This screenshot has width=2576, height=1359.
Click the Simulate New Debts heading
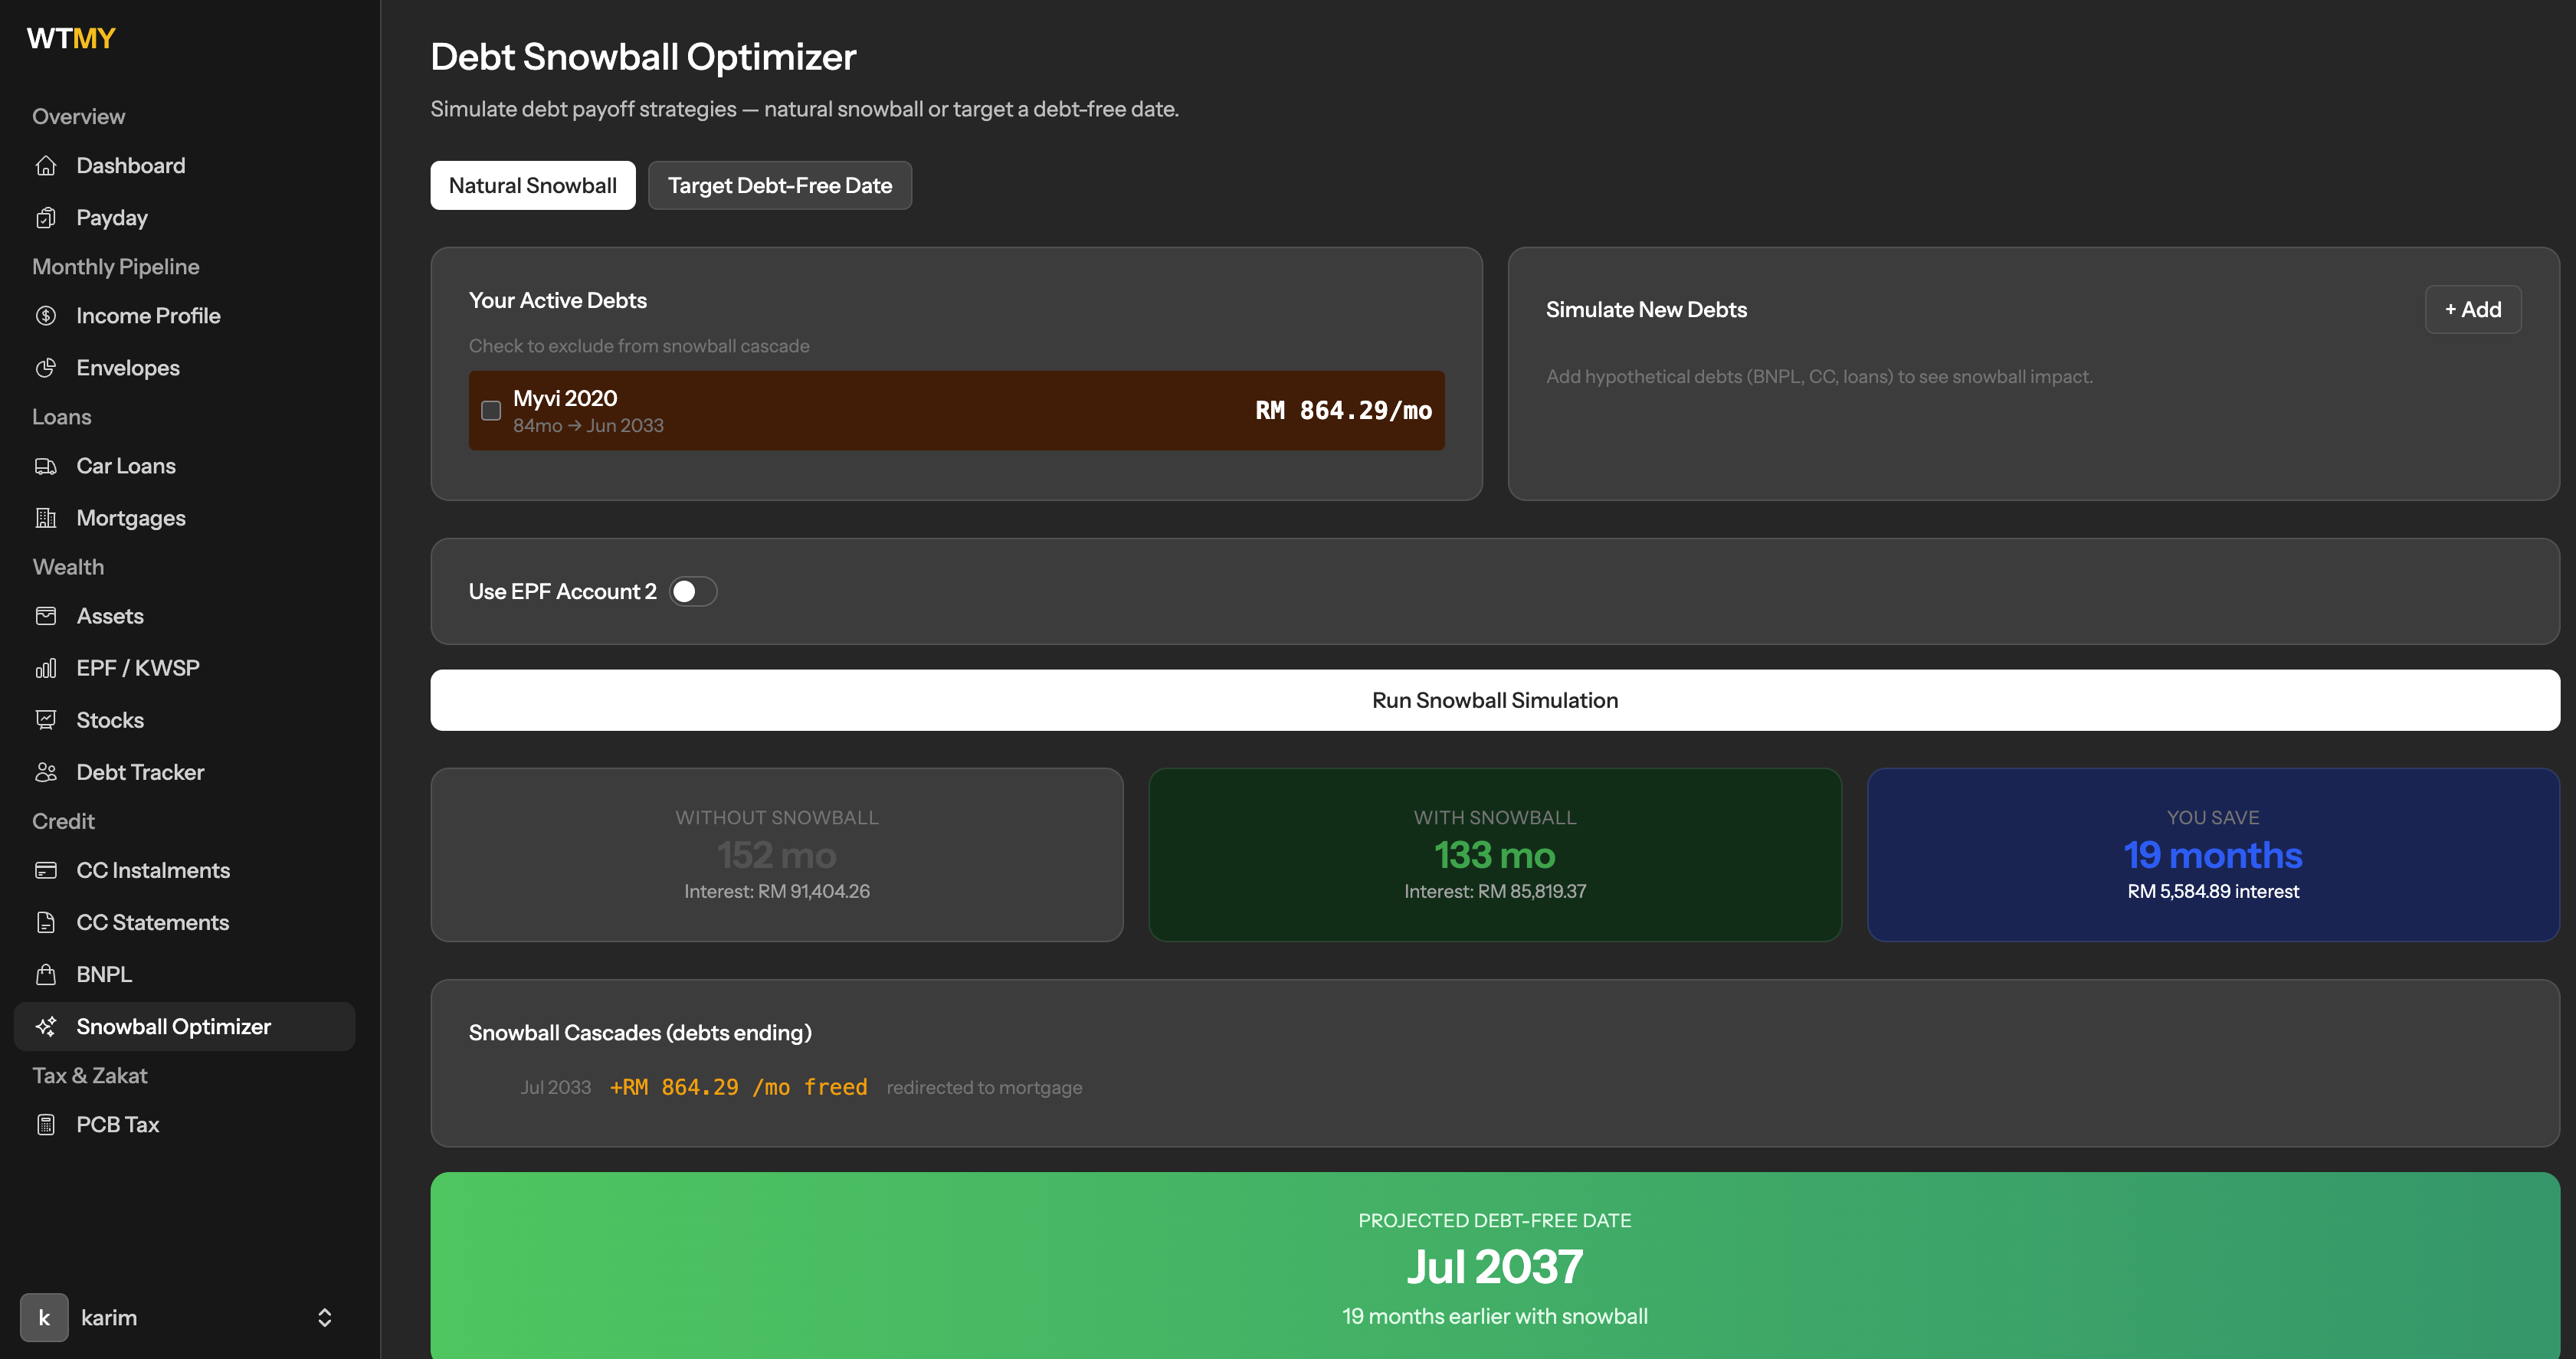[x=1646, y=310]
